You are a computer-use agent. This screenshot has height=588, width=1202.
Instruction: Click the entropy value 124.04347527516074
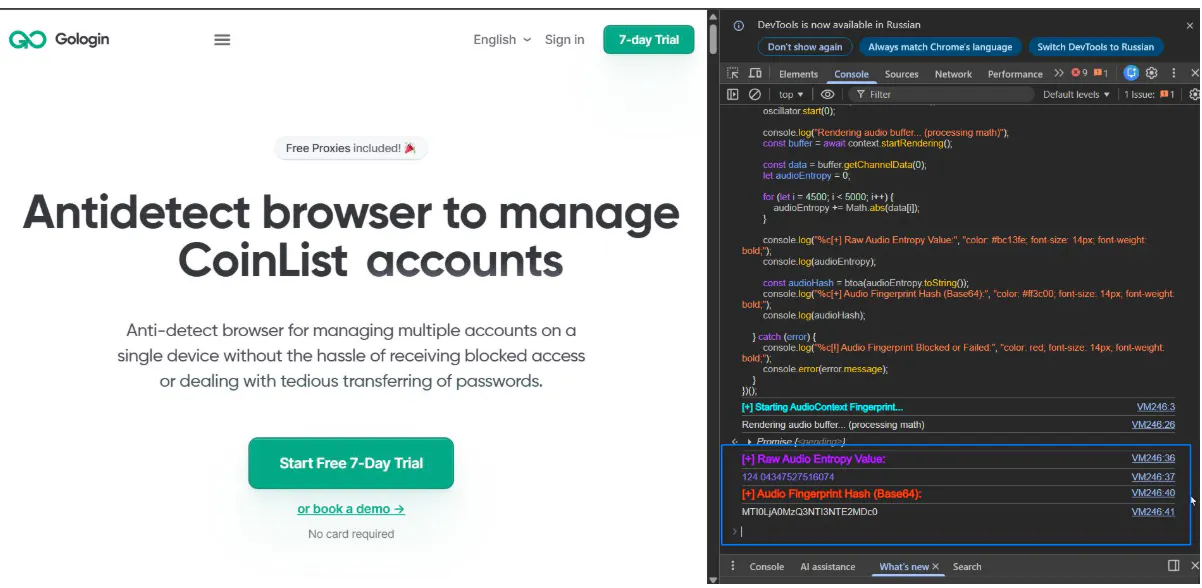tap(788, 477)
